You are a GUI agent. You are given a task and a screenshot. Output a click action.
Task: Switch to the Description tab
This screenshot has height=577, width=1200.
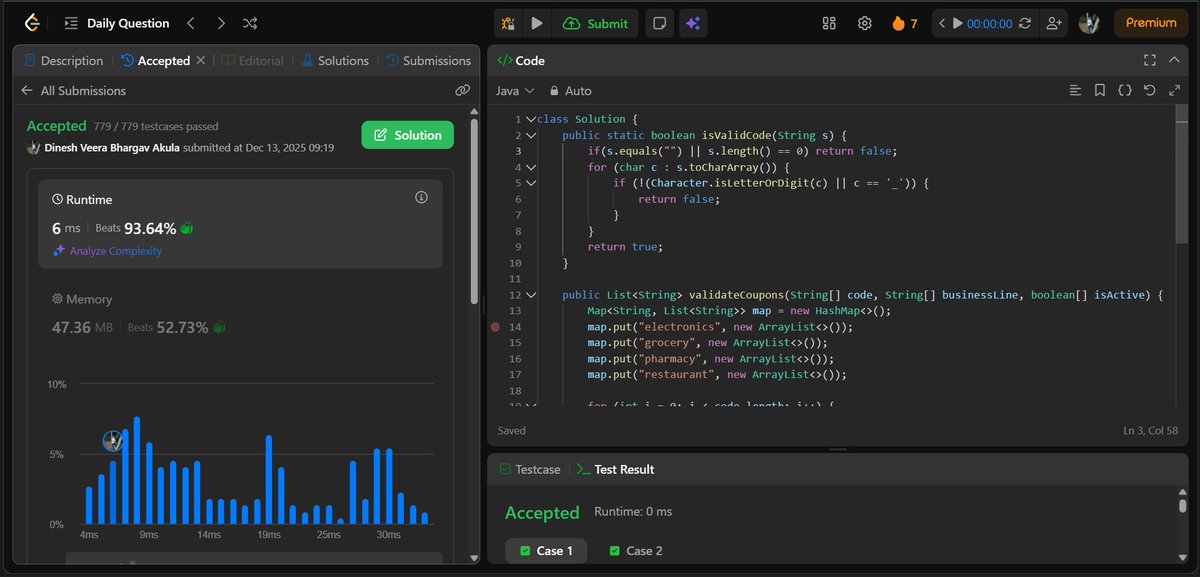point(64,61)
